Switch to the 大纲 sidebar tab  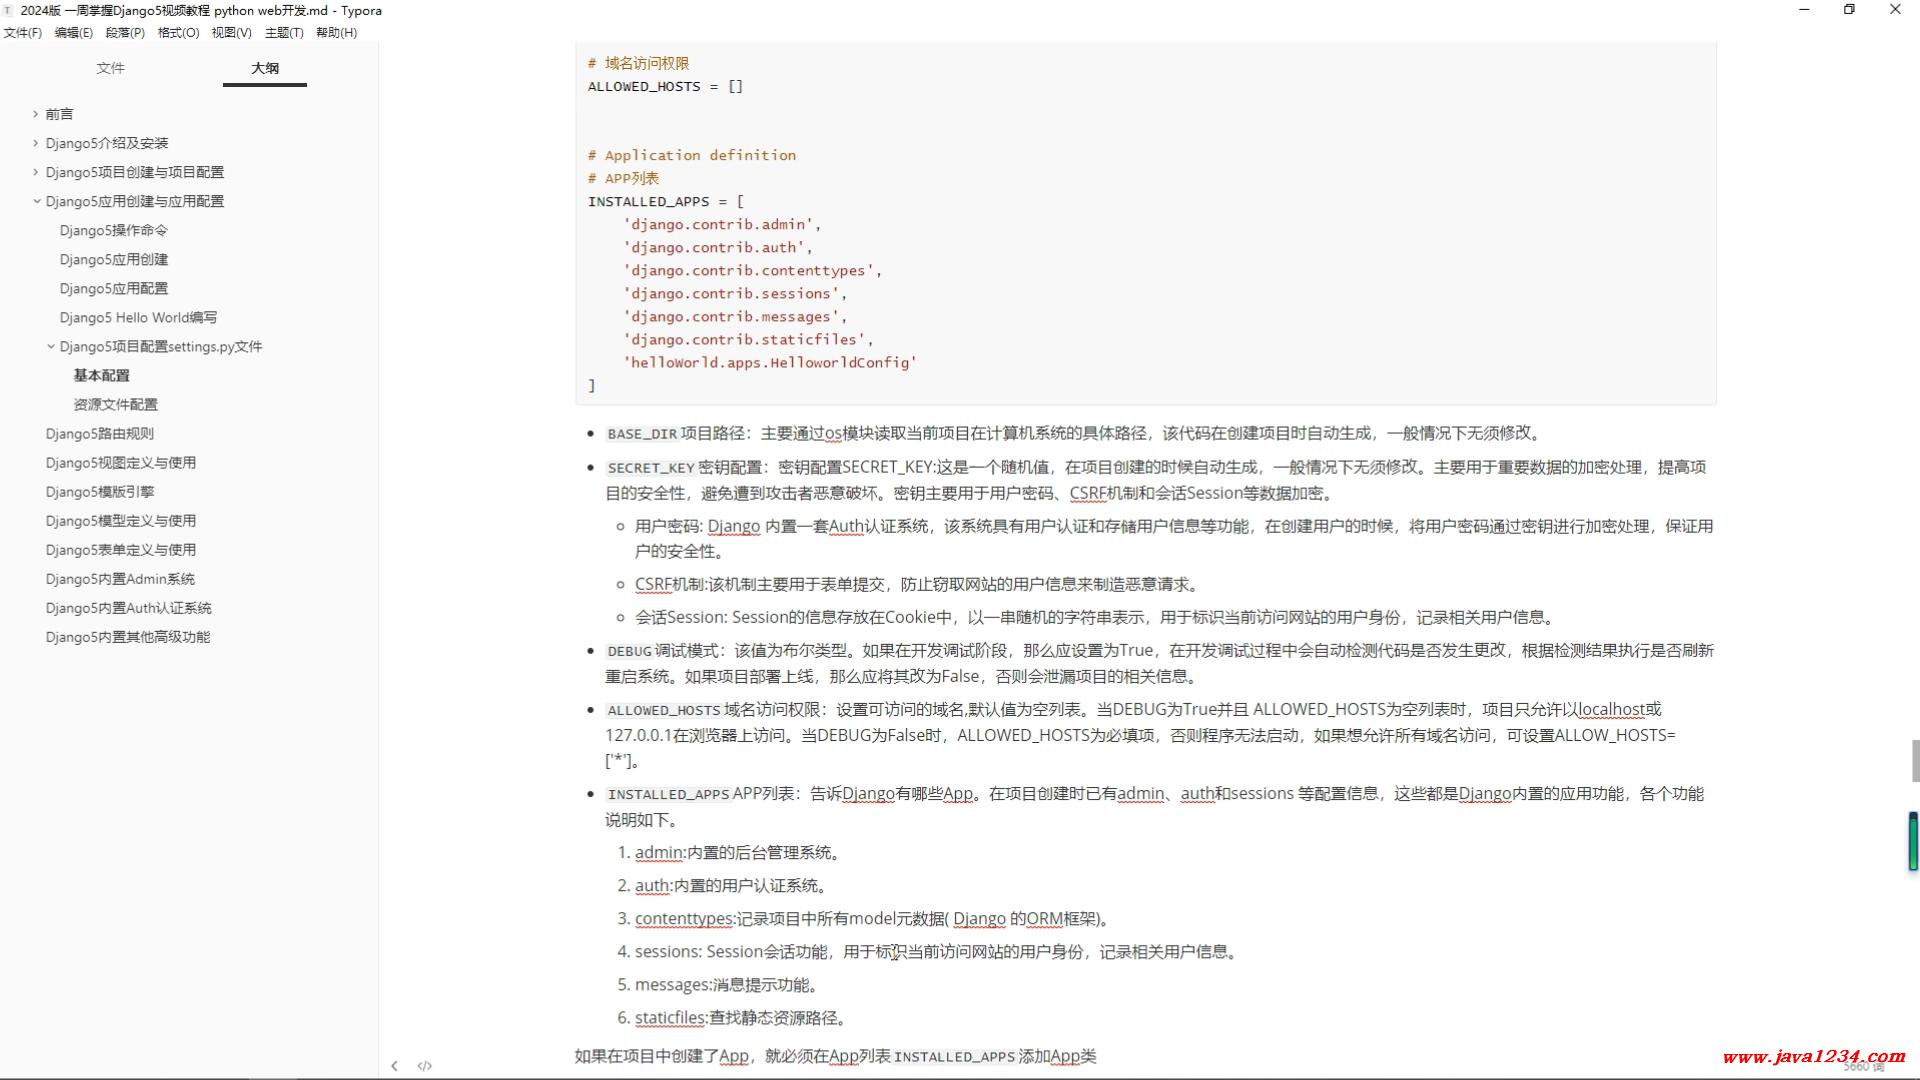(x=265, y=68)
